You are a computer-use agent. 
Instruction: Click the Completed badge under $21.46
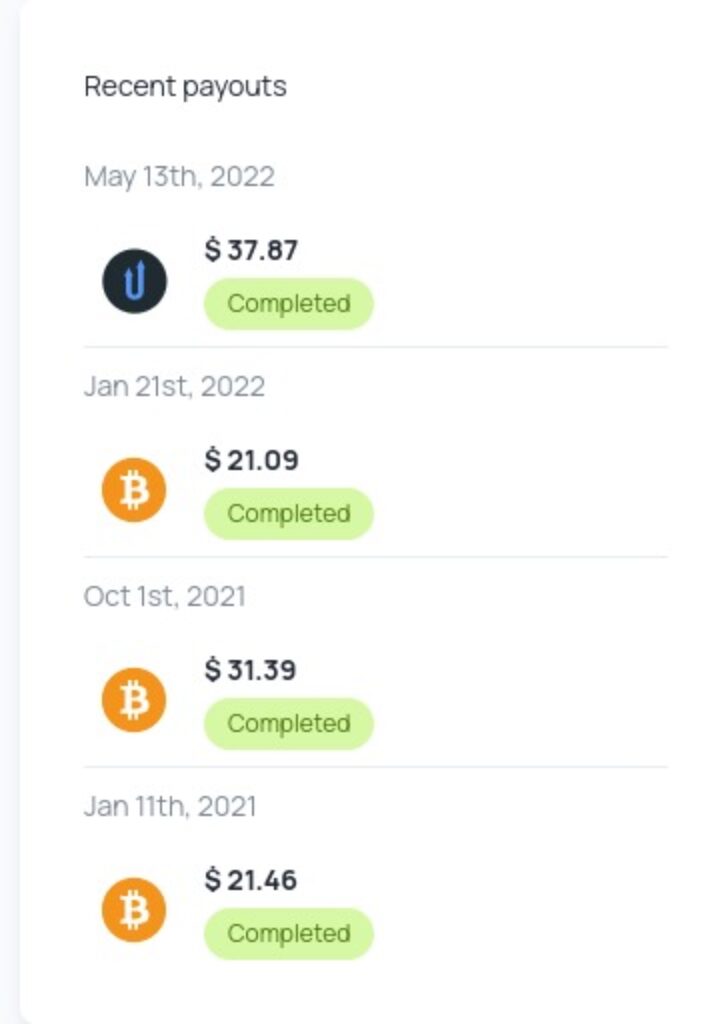pos(288,934)
